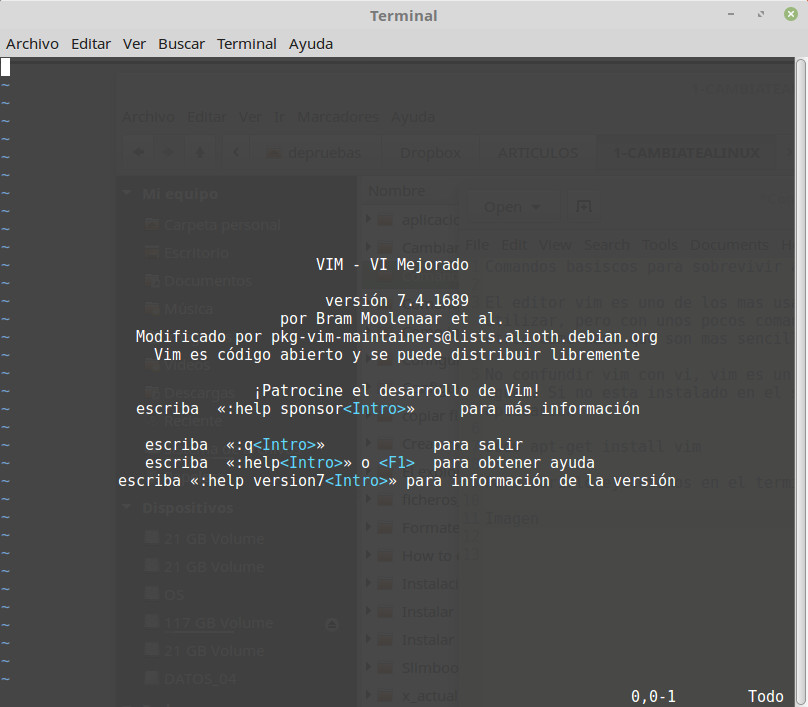Screen dimensions: 808x707
Task: Open Documents menu in background text editor
Action: (x=729, y=245)
